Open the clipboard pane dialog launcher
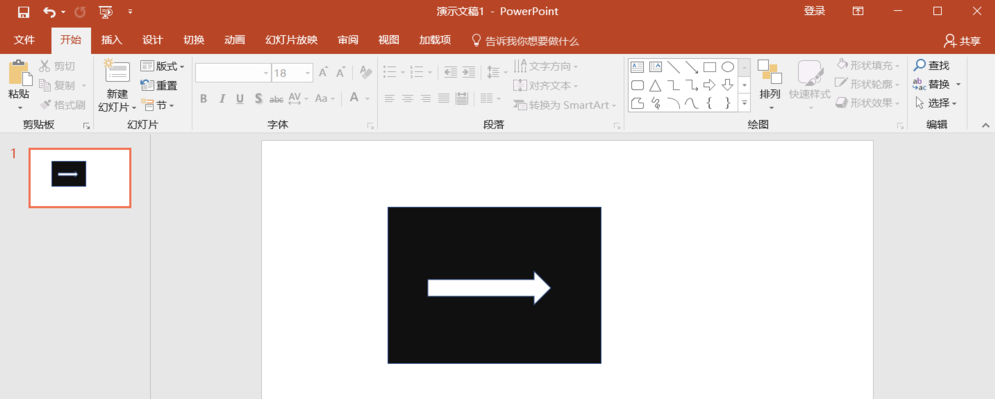 tap(86, 126)
